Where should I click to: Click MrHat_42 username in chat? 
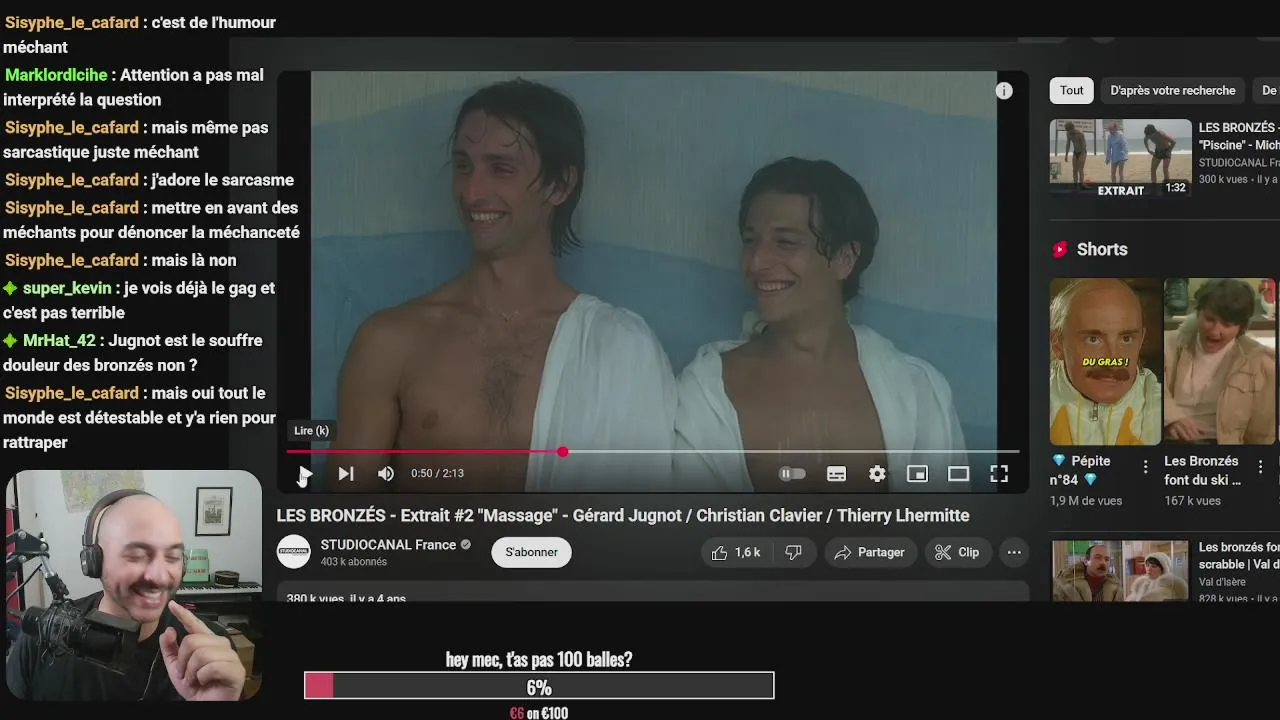tap(59, 340)
